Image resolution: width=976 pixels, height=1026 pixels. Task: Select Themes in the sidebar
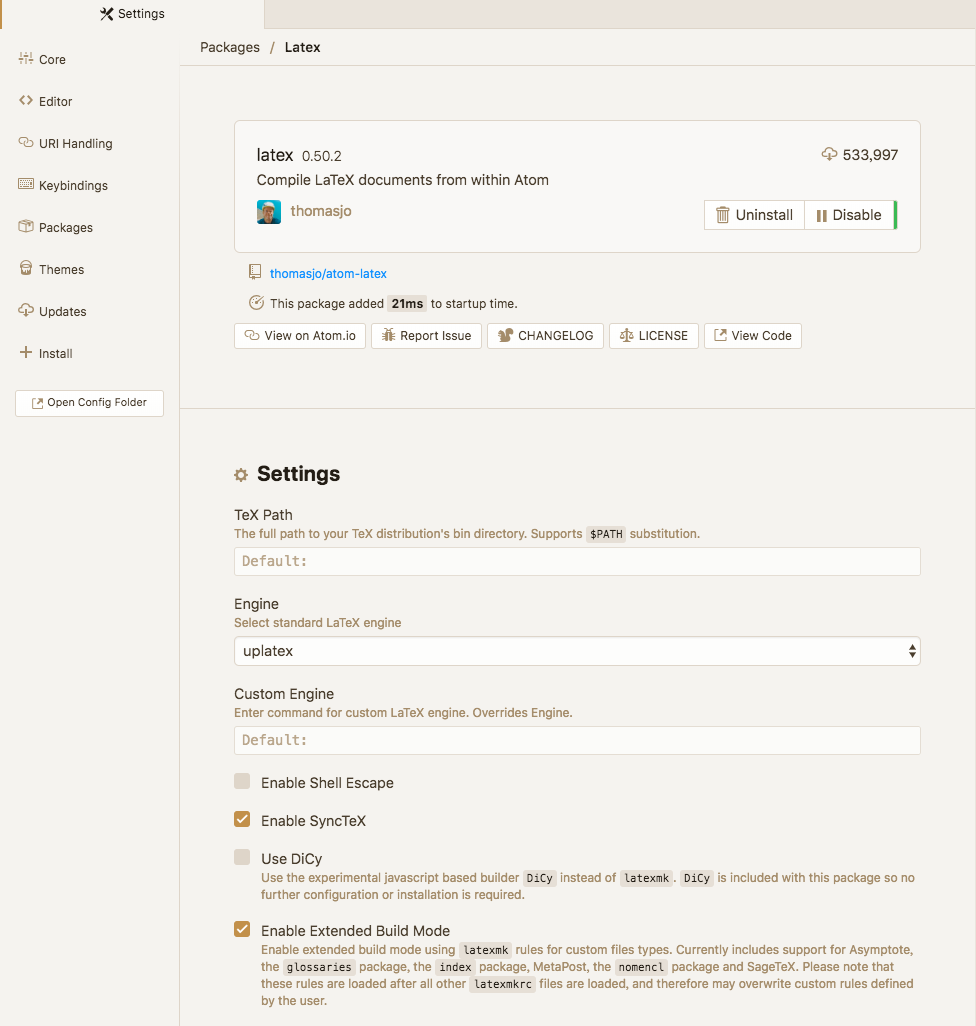pyautogui.click(x=61, y=269)
